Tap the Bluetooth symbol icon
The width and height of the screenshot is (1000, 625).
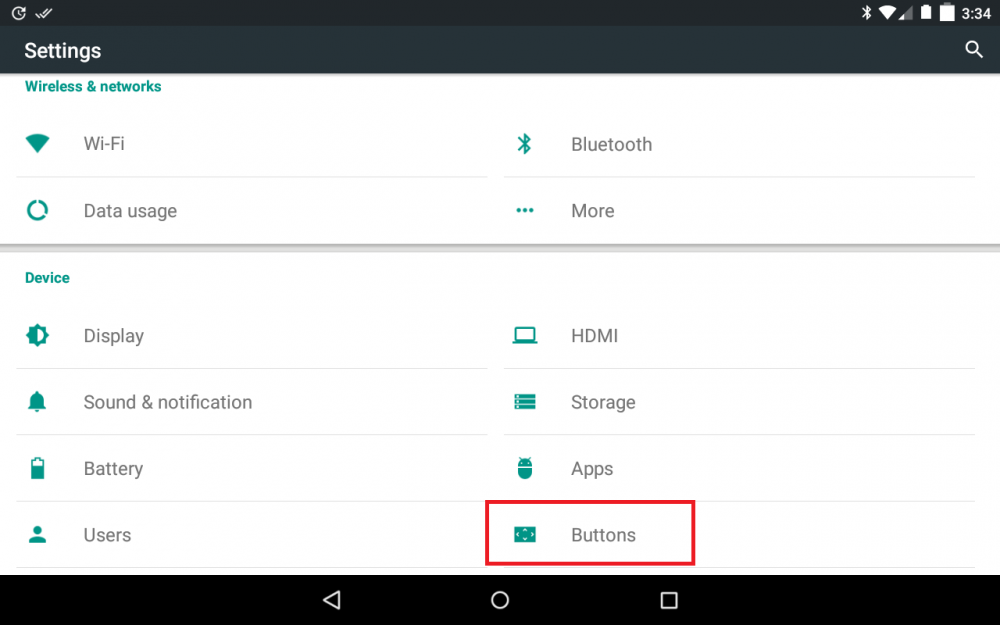(524, 144)
